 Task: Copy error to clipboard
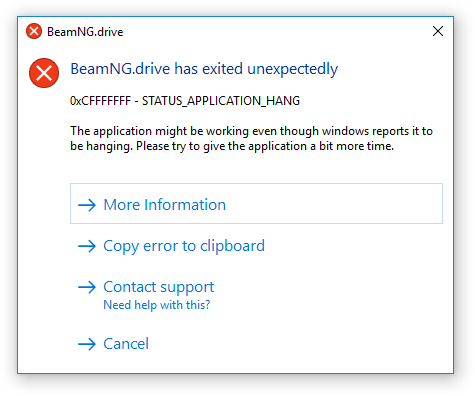pyautogui.click(x=184, y=246)
